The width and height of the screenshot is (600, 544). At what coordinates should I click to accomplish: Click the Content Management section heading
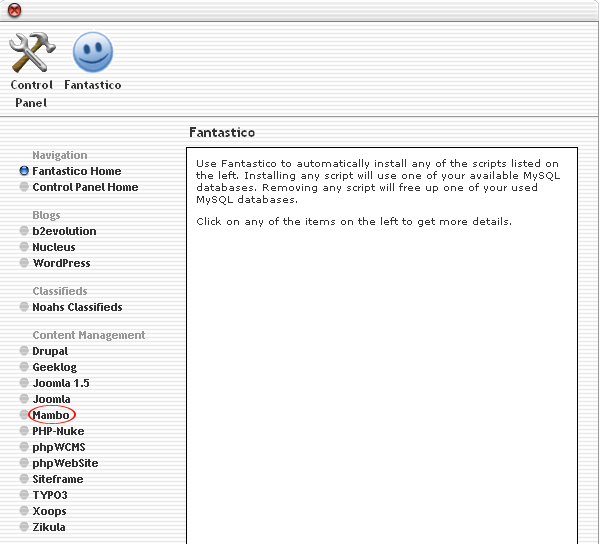(89, 336)
